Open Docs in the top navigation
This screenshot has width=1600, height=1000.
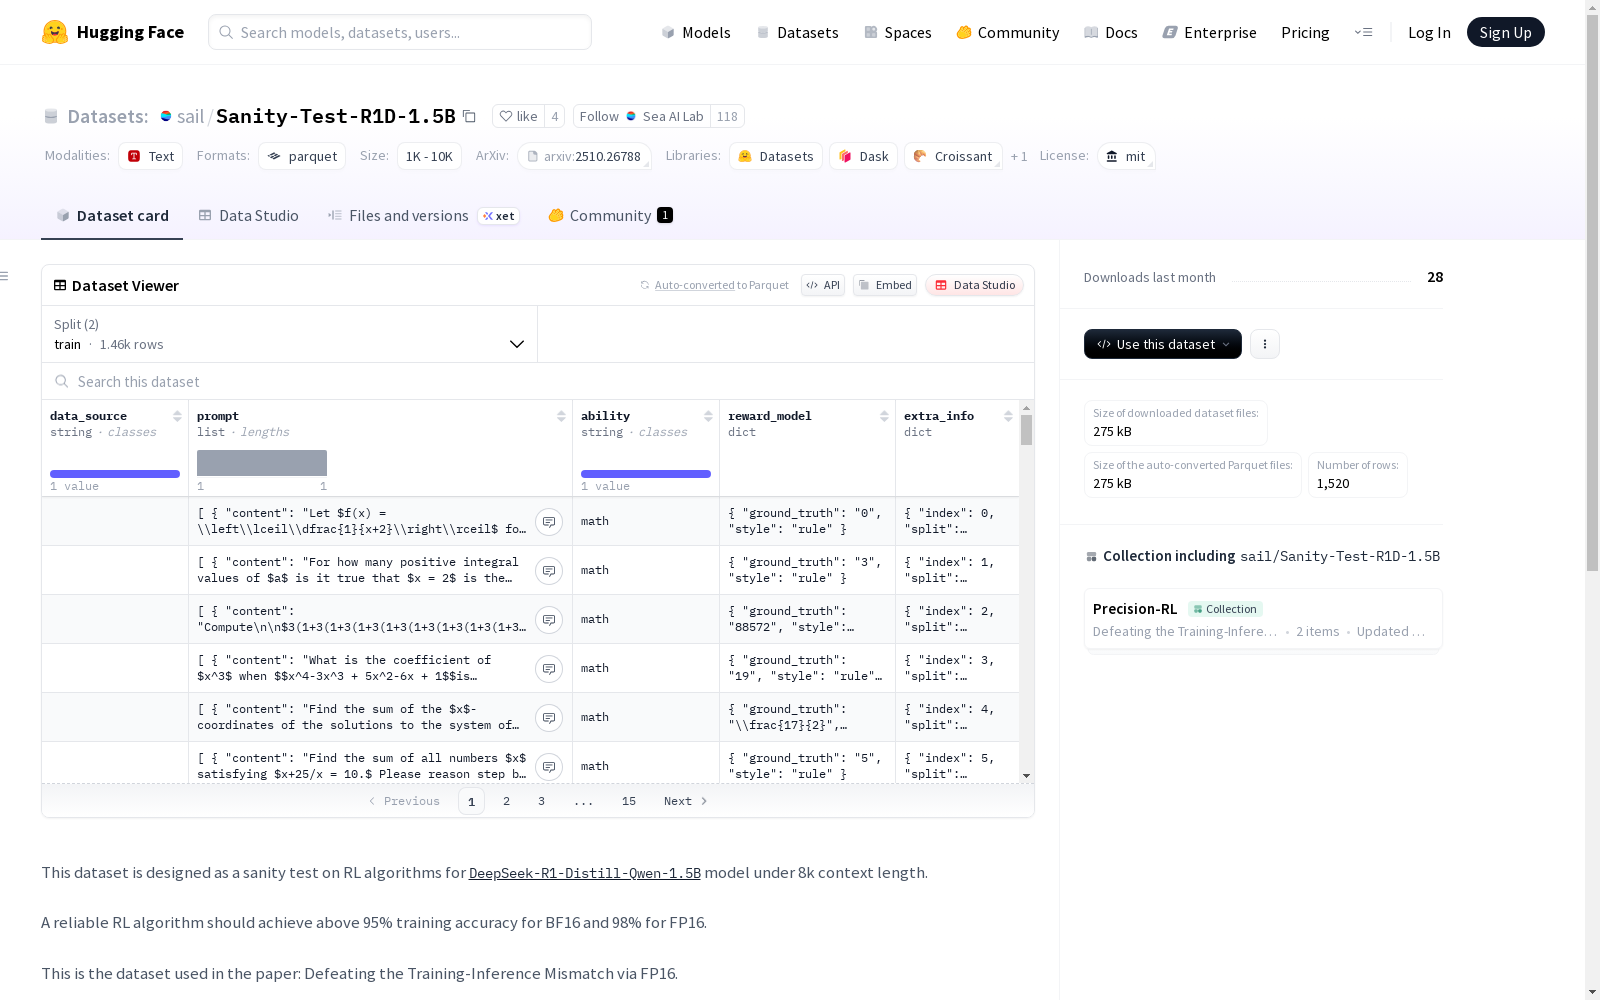tap(1111, 32)
